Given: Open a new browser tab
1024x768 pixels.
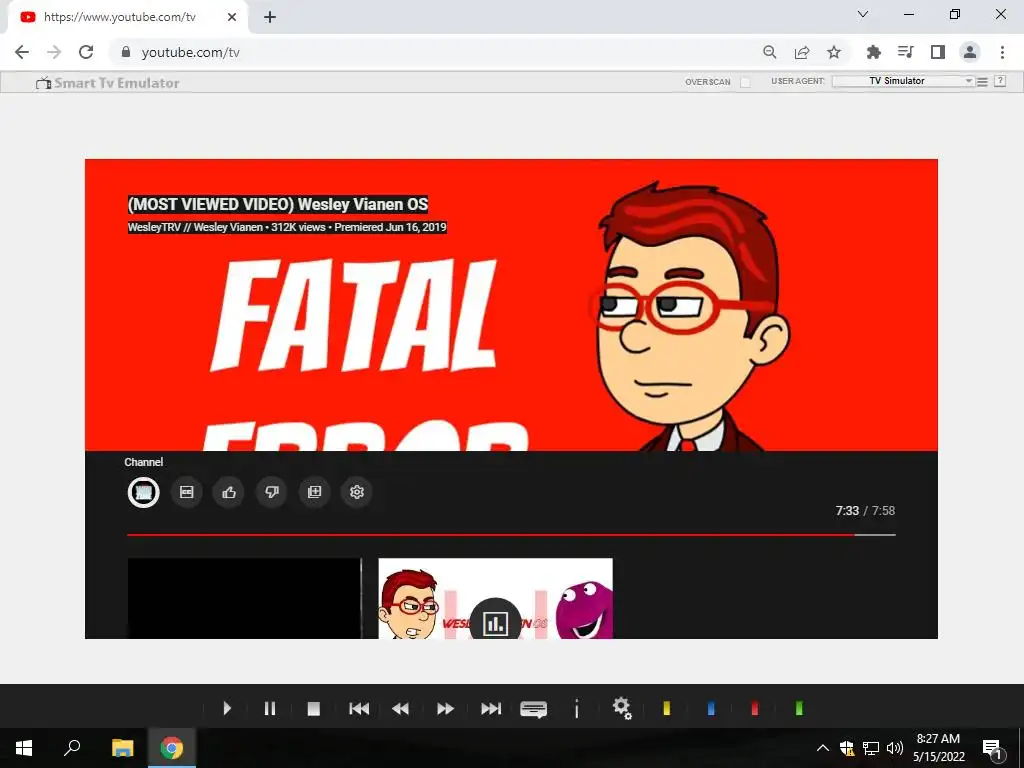Looking at the screenshot, I should [270, 17].
